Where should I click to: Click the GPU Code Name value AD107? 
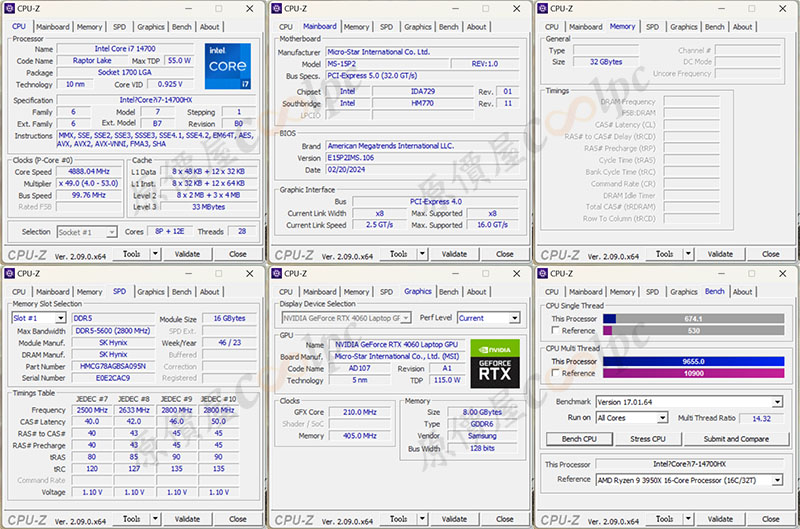[360, 368]
